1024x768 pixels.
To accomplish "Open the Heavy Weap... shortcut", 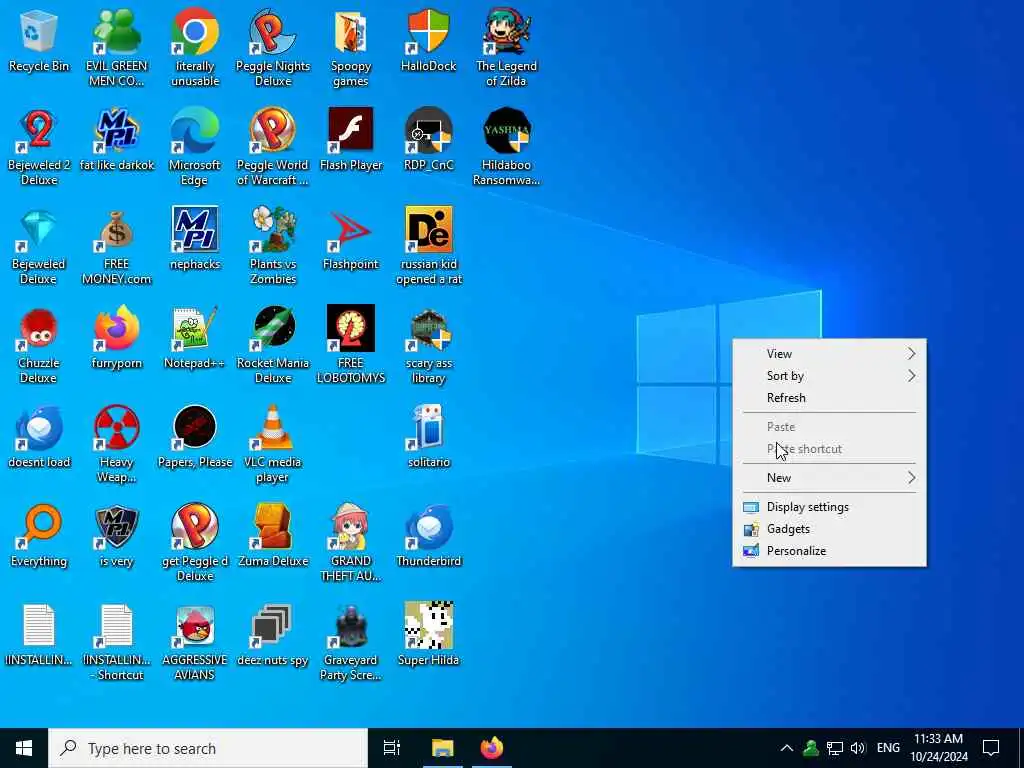I will pos(116,444).
